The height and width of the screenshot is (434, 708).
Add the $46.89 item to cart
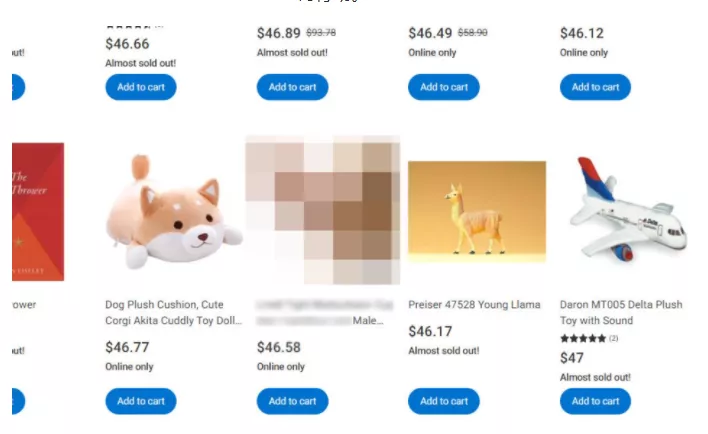tap(293, 87)
